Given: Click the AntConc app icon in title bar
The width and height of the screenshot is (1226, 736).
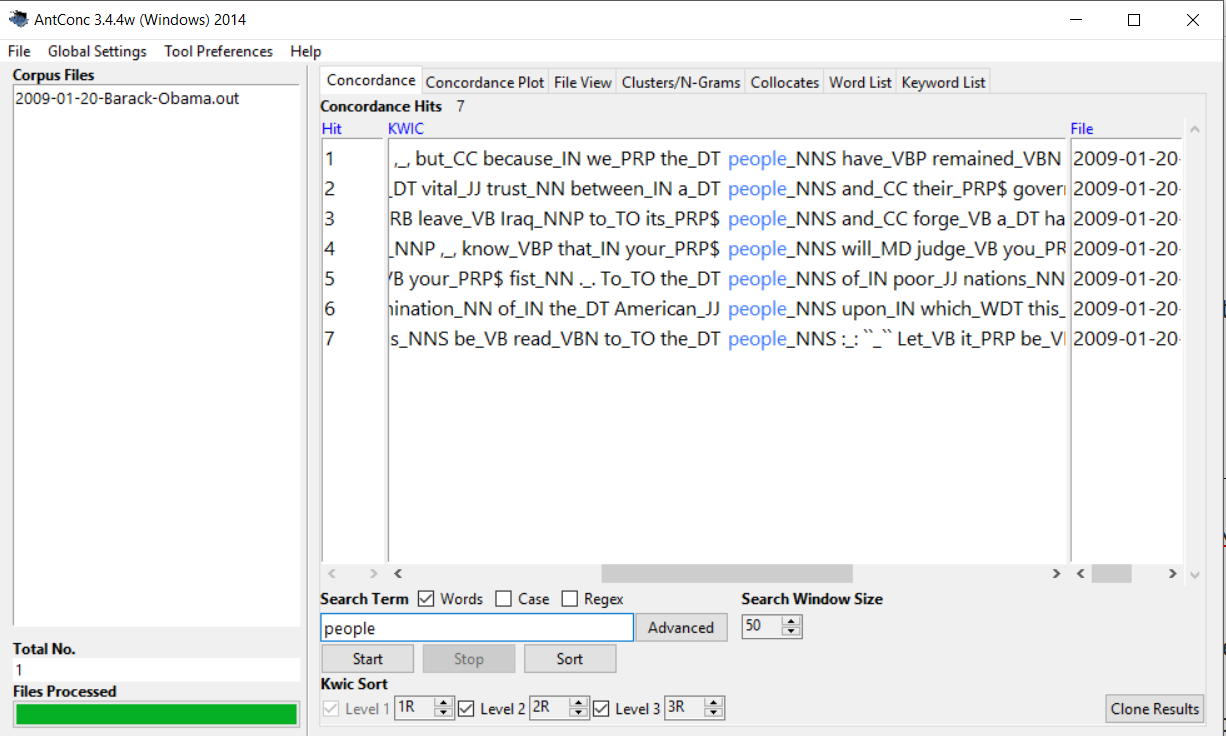Looking at the screenshot, I should [18, 19].
